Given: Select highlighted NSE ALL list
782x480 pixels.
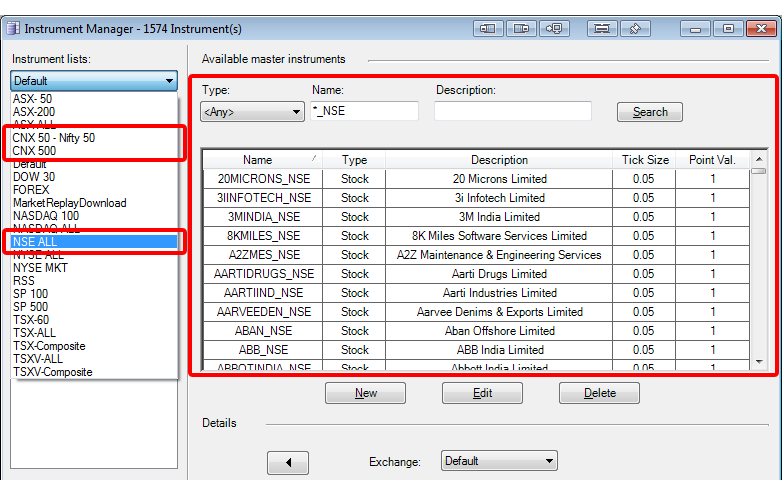Looking at the screenshot, I should click(94, 242).
